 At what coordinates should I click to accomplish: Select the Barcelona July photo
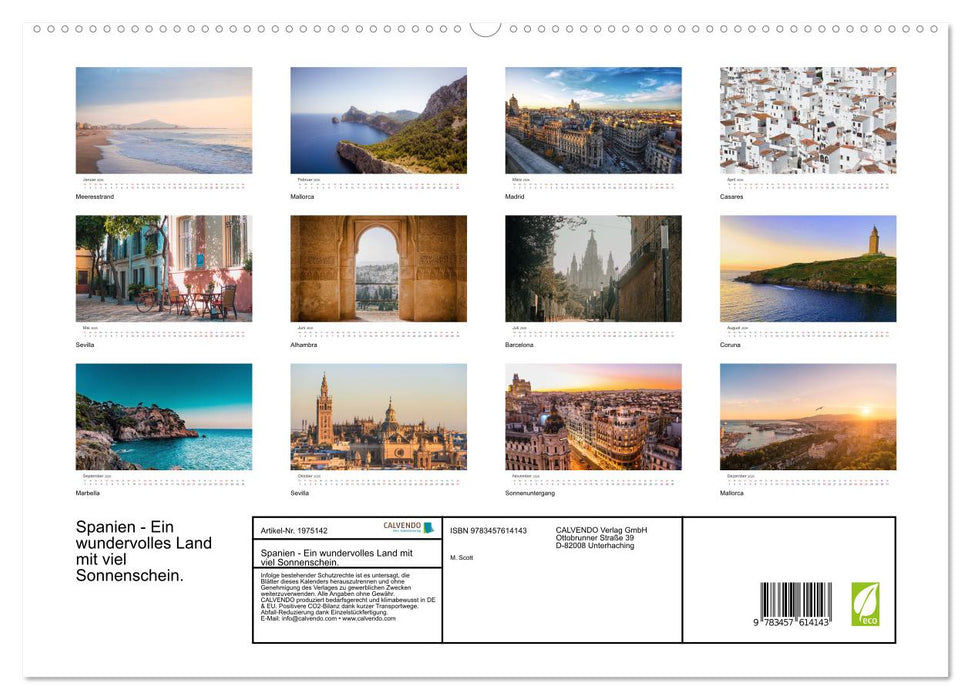(x=592, y=267)
